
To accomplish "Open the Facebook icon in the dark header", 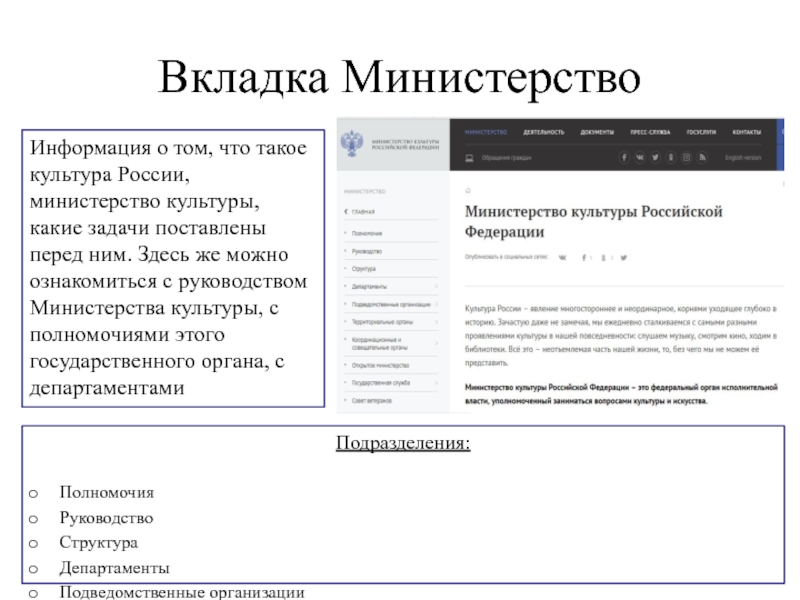I will pos(624,157).
